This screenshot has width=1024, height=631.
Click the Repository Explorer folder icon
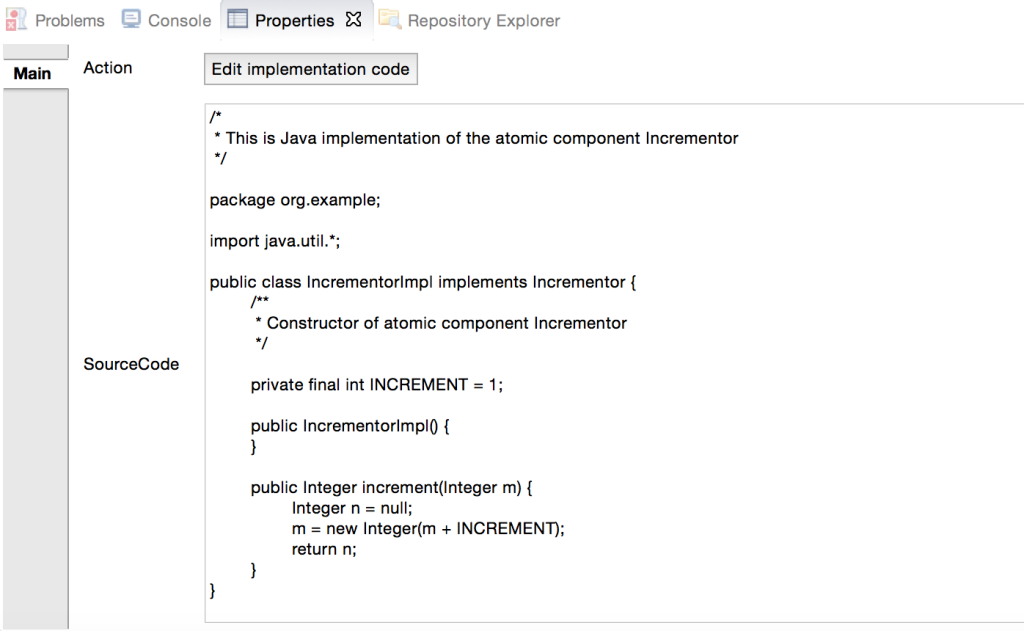390,19
